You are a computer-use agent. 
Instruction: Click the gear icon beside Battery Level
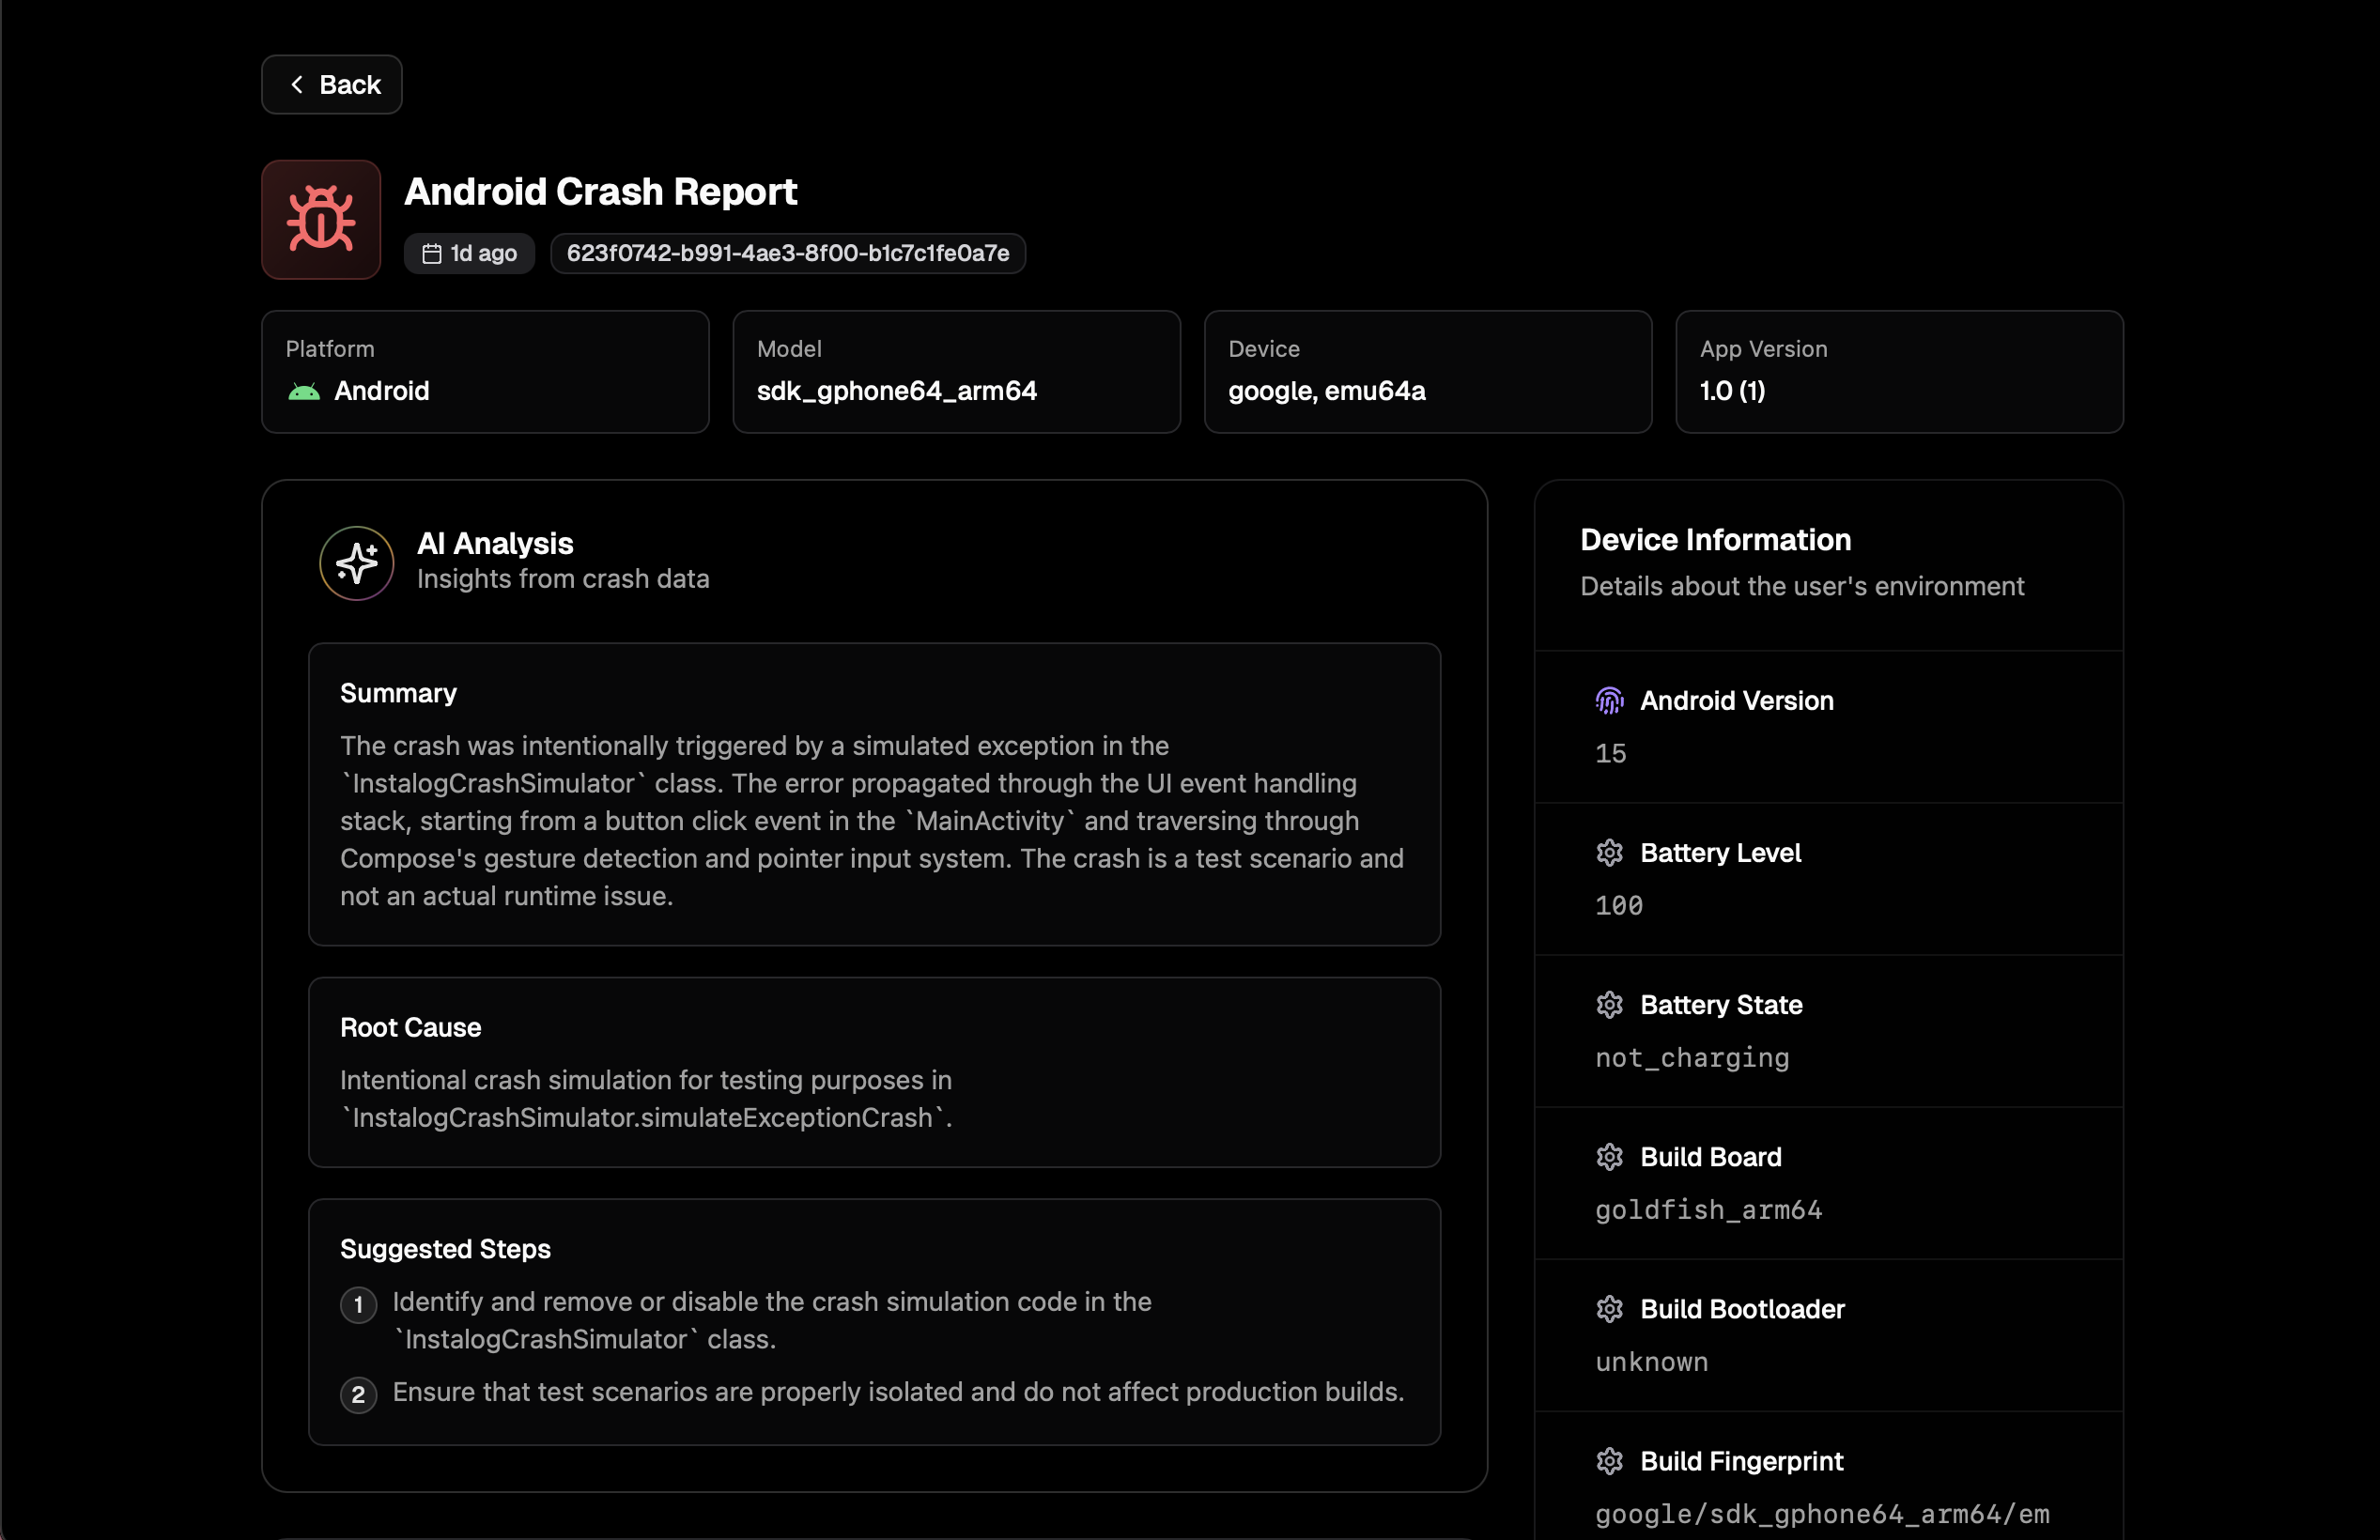click(1609, 853)
